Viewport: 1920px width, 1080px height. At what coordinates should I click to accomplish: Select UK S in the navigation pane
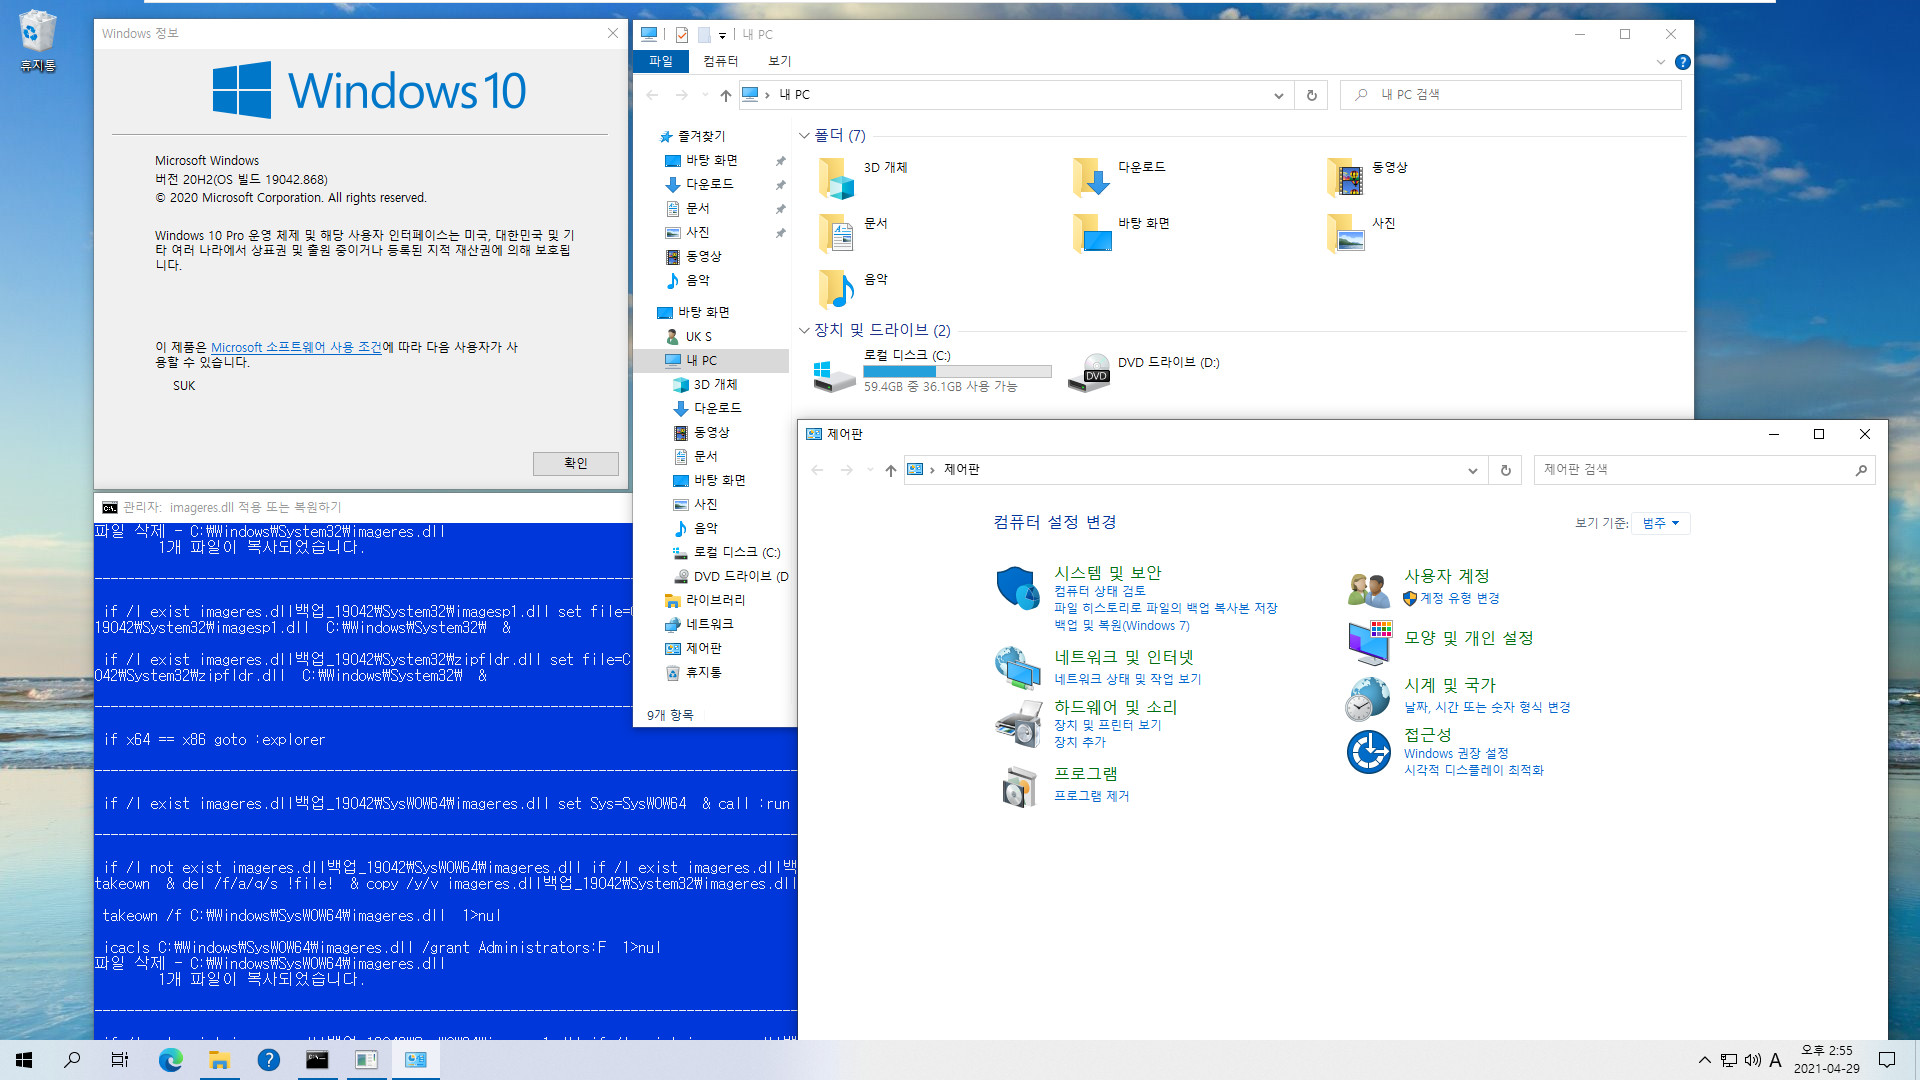(688, 337)
